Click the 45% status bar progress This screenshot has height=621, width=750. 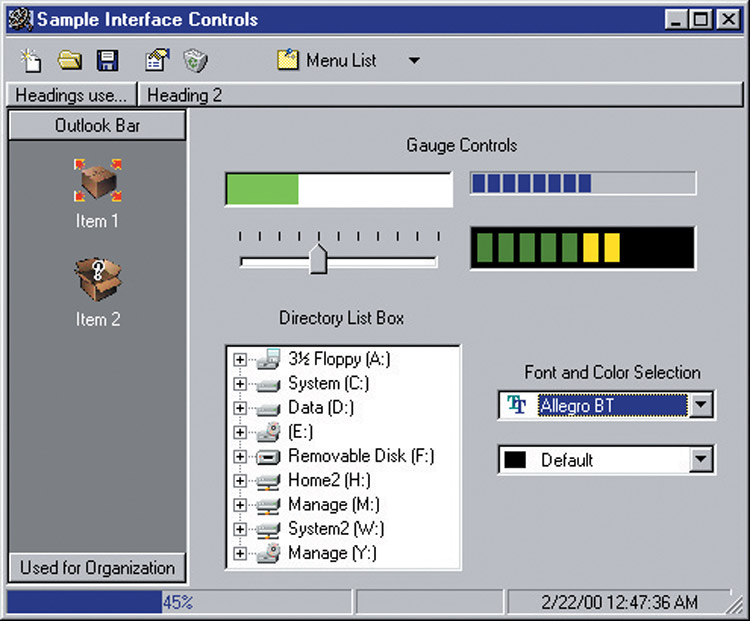179,602
